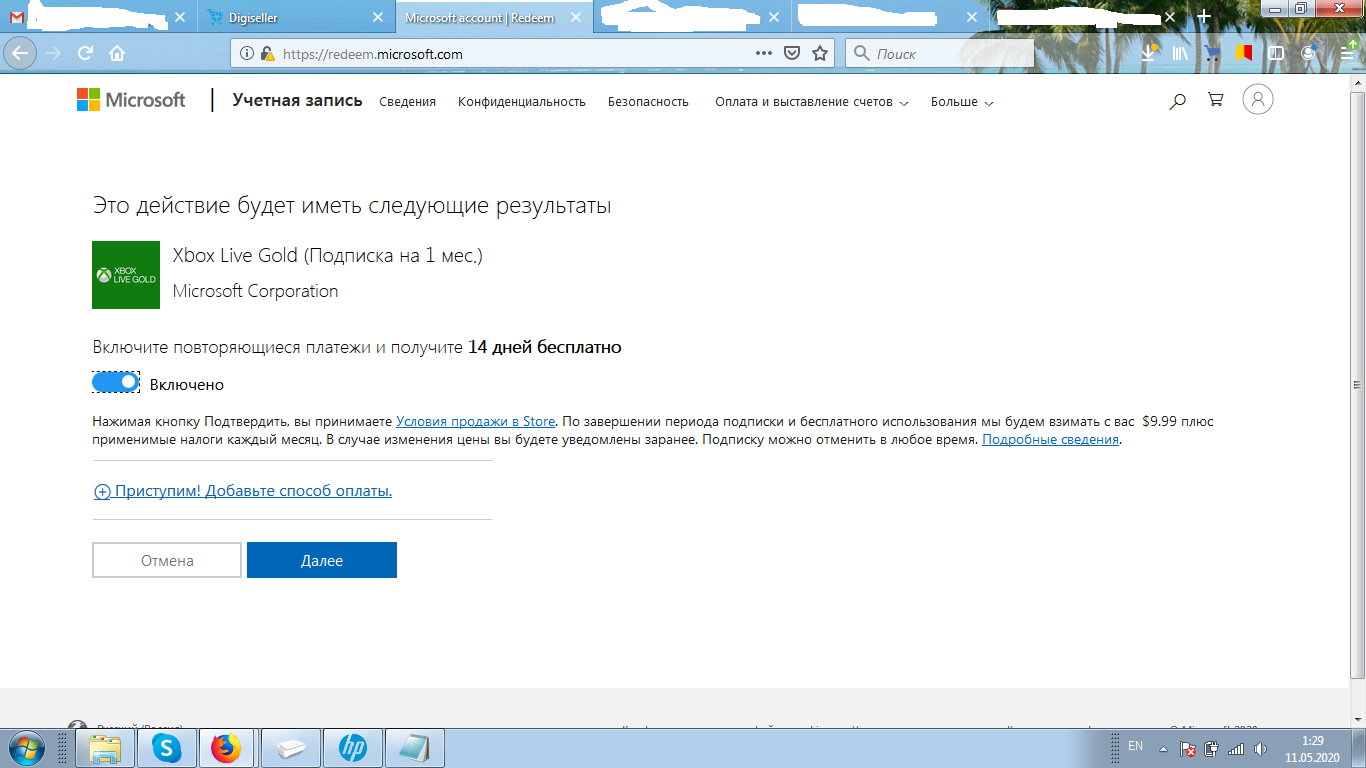Screen dimensions: 1366x768
Task: Close the Gmail tab
Action: [180, 18]
